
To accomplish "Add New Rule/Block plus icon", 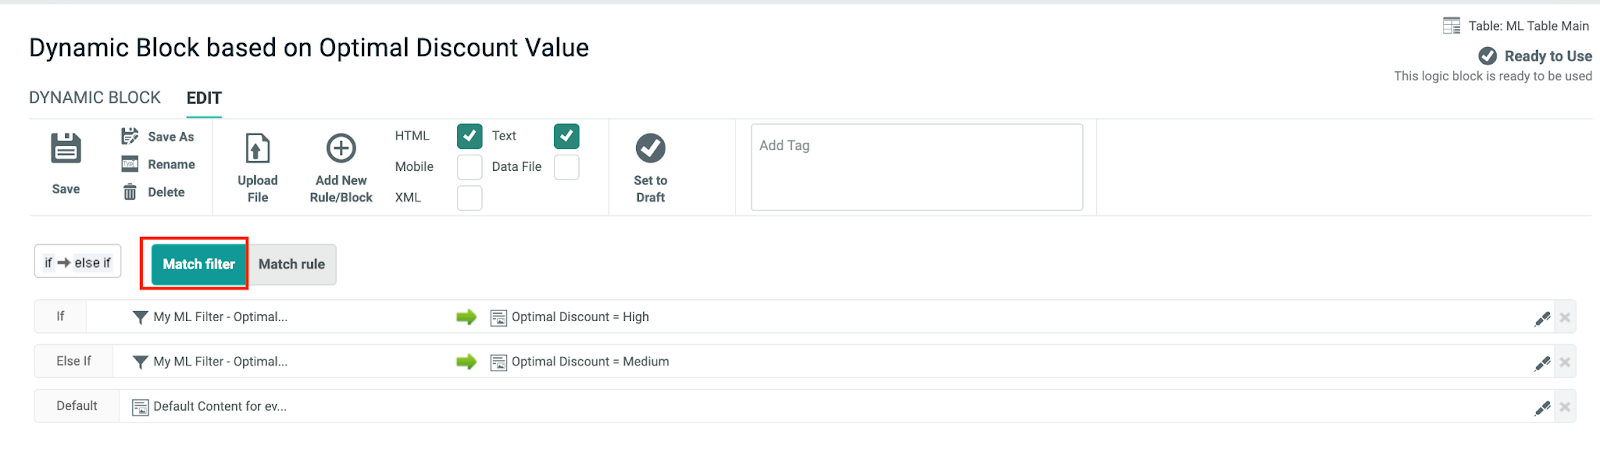I will (x=341, y=149).
